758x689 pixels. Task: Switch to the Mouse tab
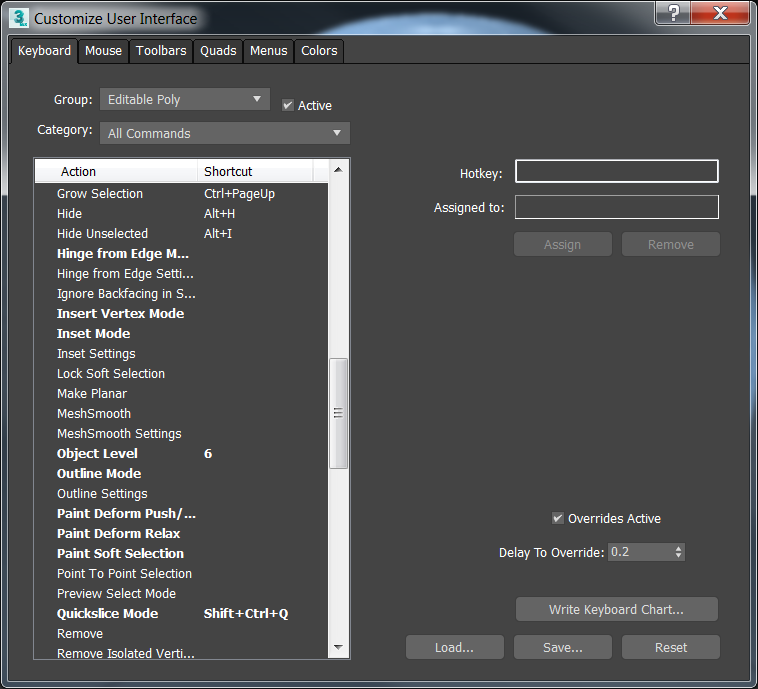[x=103, y=51]
